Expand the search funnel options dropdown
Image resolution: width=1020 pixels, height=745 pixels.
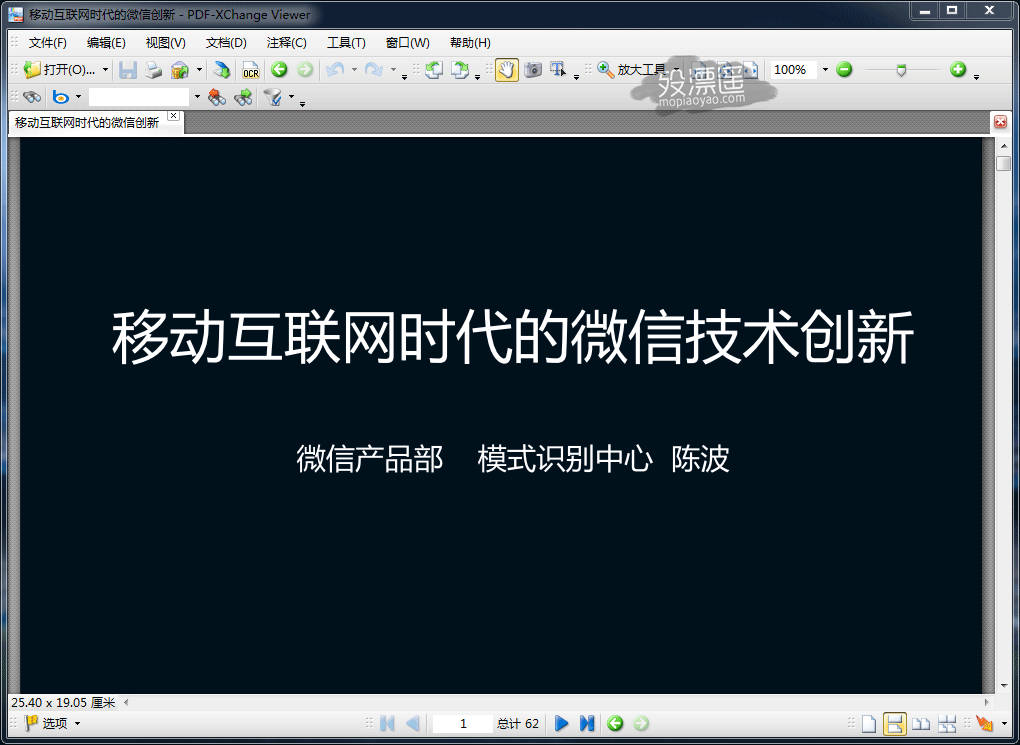click(x=291, y=98)
